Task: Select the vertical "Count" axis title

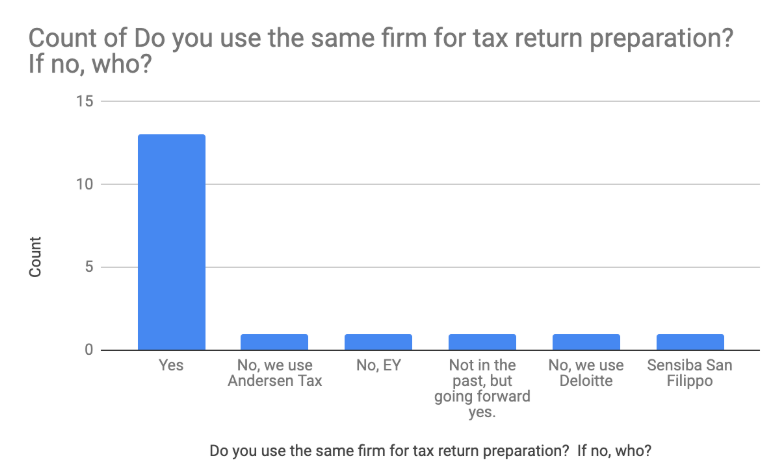Action: tap(36, 257)
